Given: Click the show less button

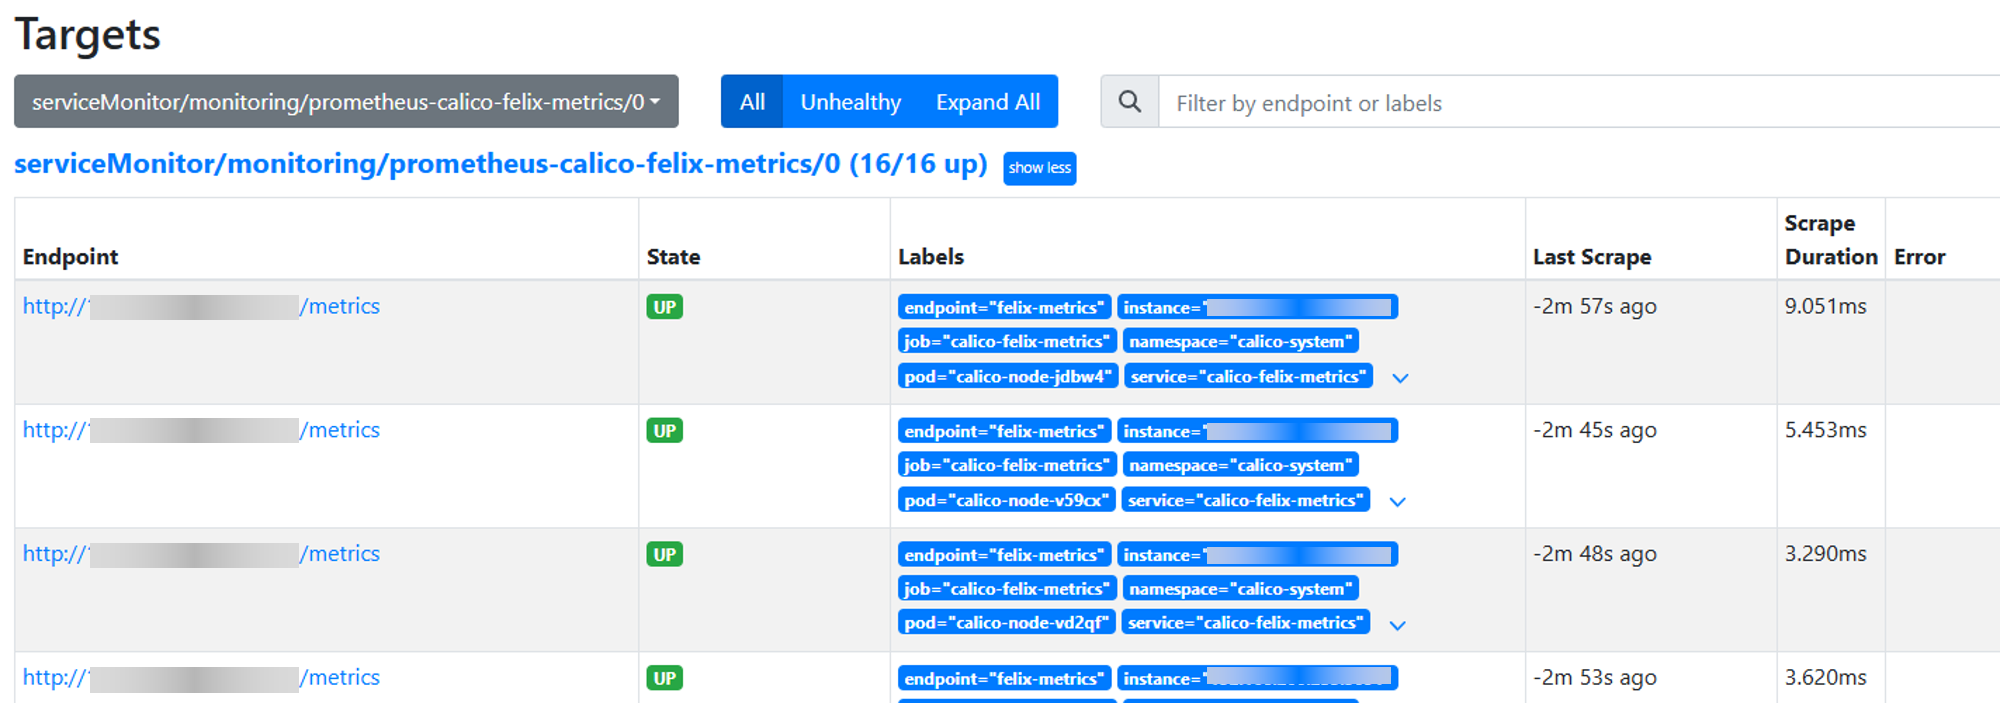Looking at the screenshot, I should click(1039, 168).
